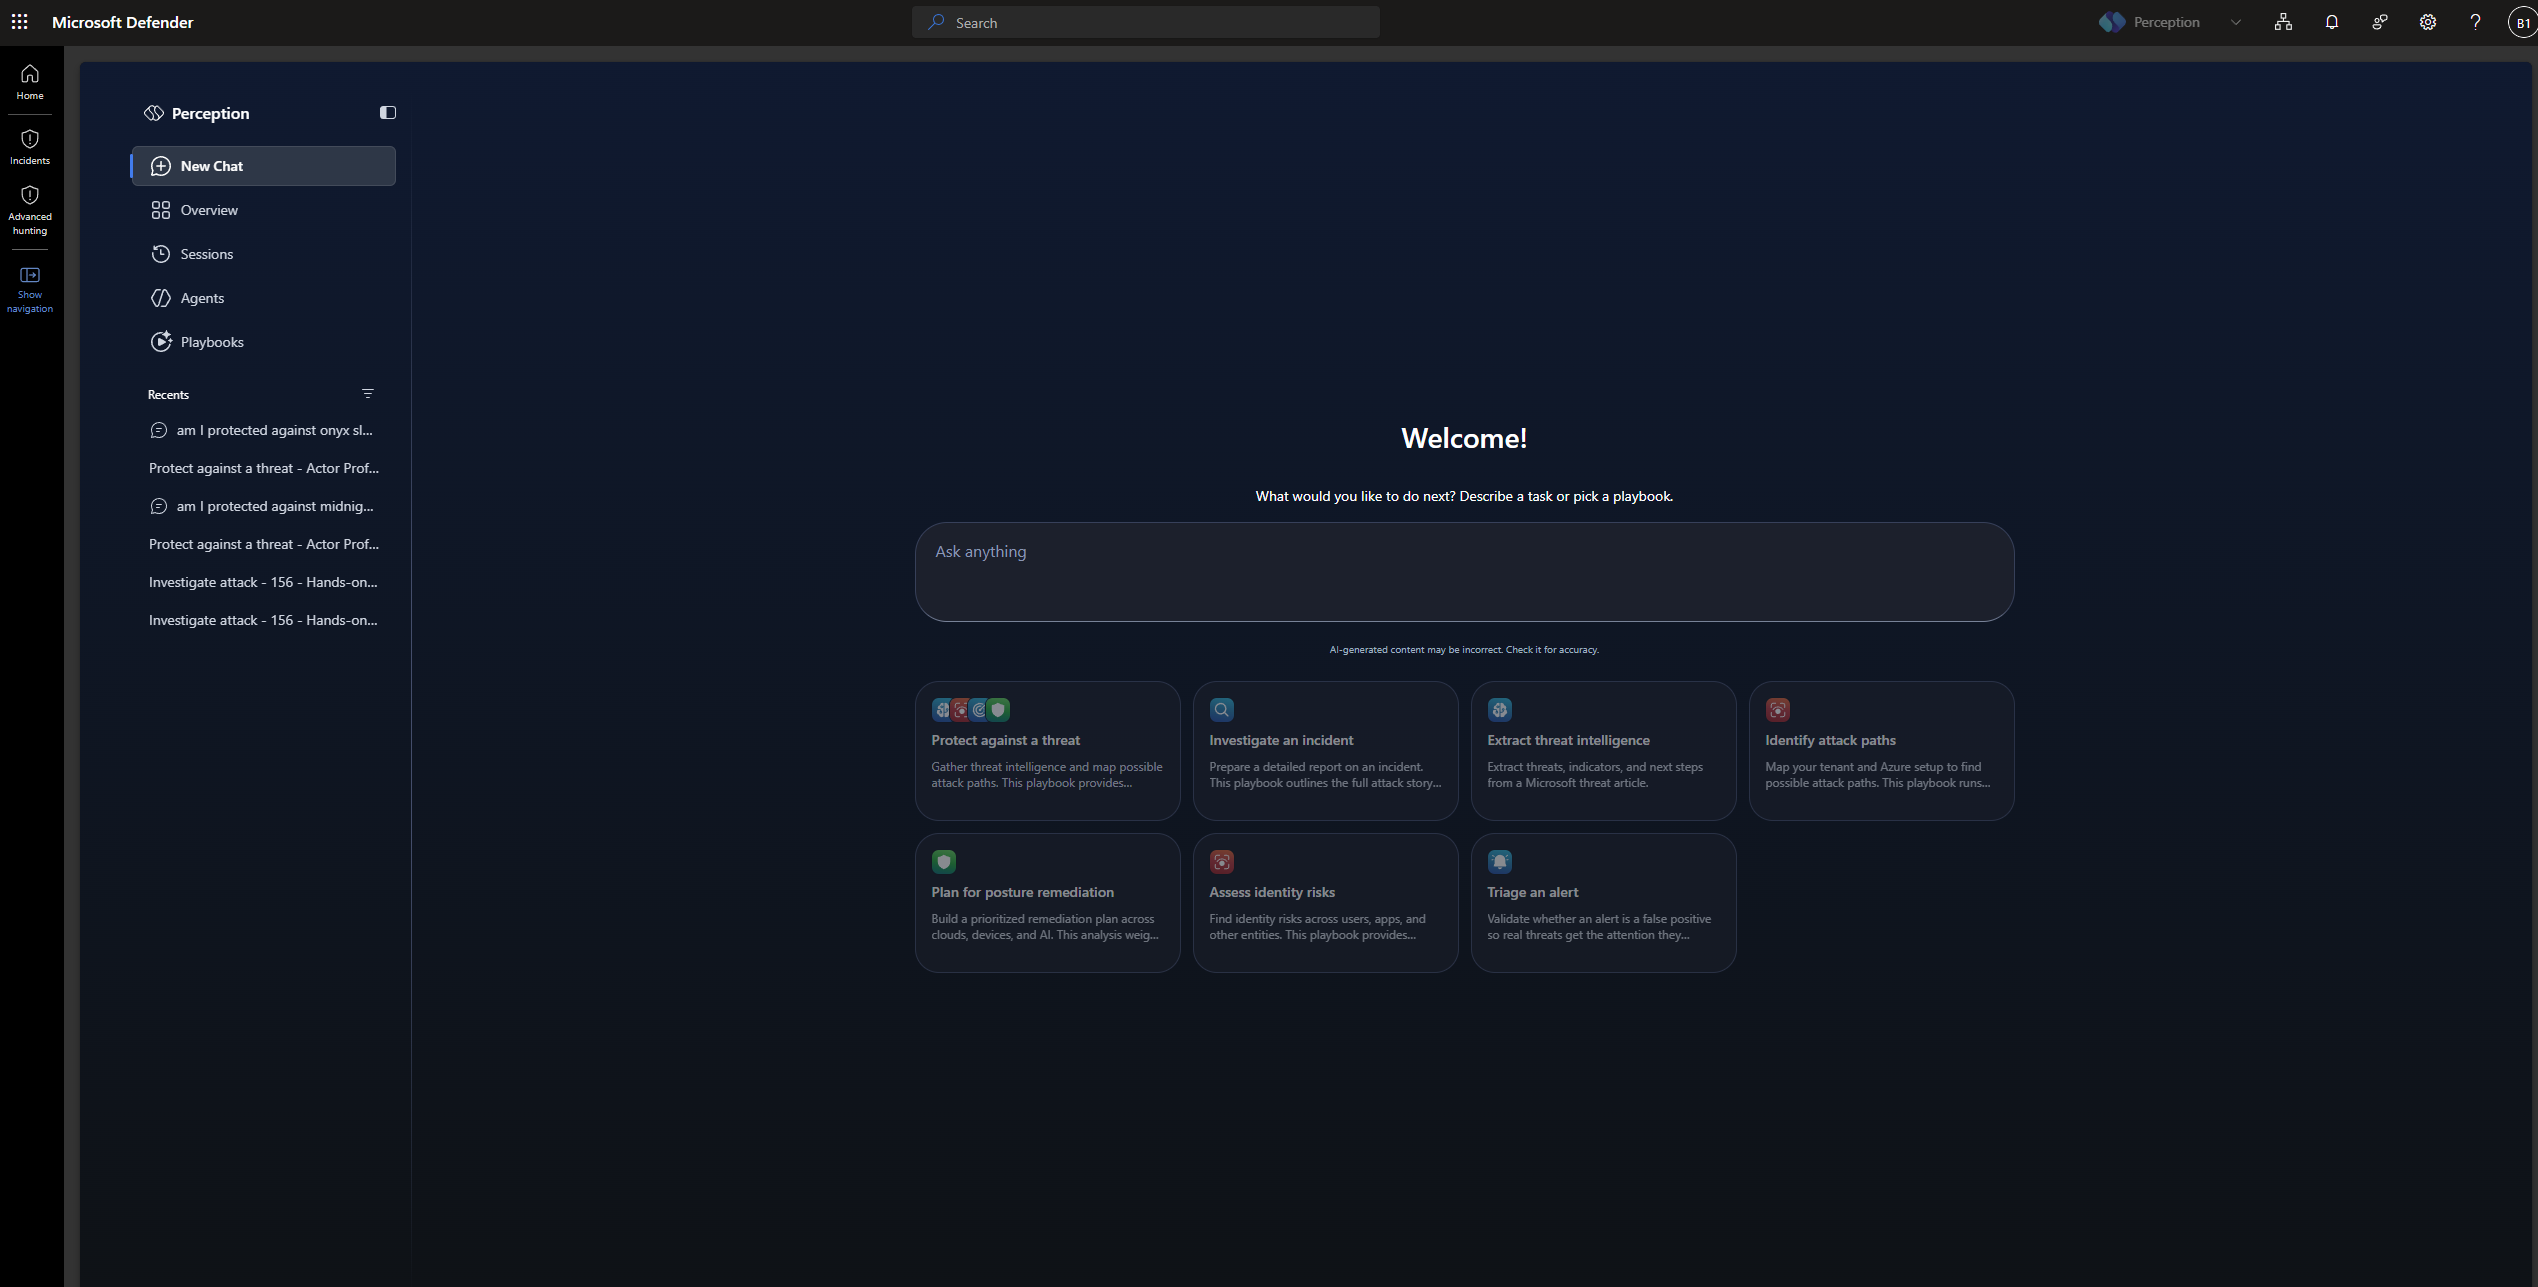Select Triage an alert playbook
This screenshot has height=1287, width=2538.
click(x=1603, y=903)
